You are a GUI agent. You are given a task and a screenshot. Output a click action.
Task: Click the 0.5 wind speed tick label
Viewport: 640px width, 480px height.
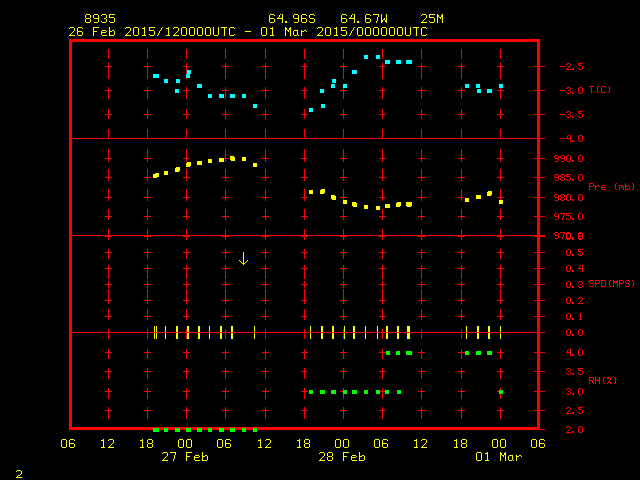coord(575,253)
